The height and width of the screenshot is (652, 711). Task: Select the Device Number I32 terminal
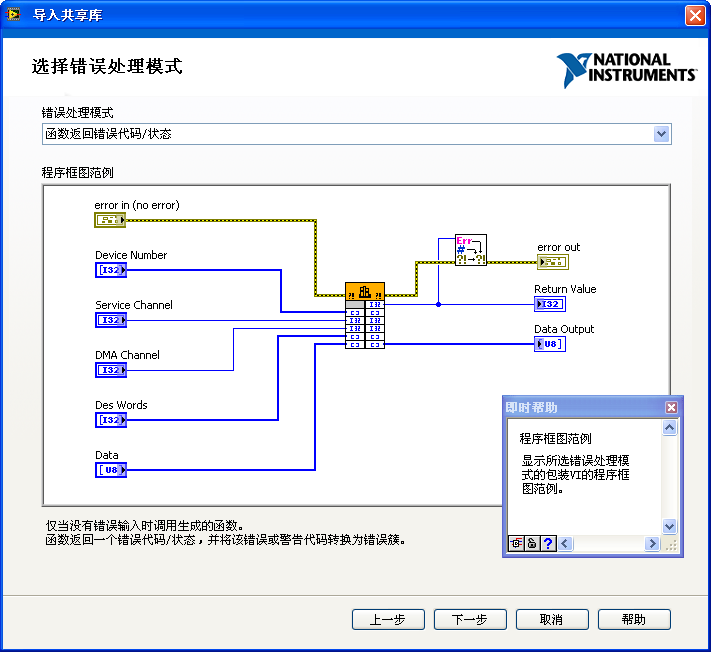[x=110, y=270]
